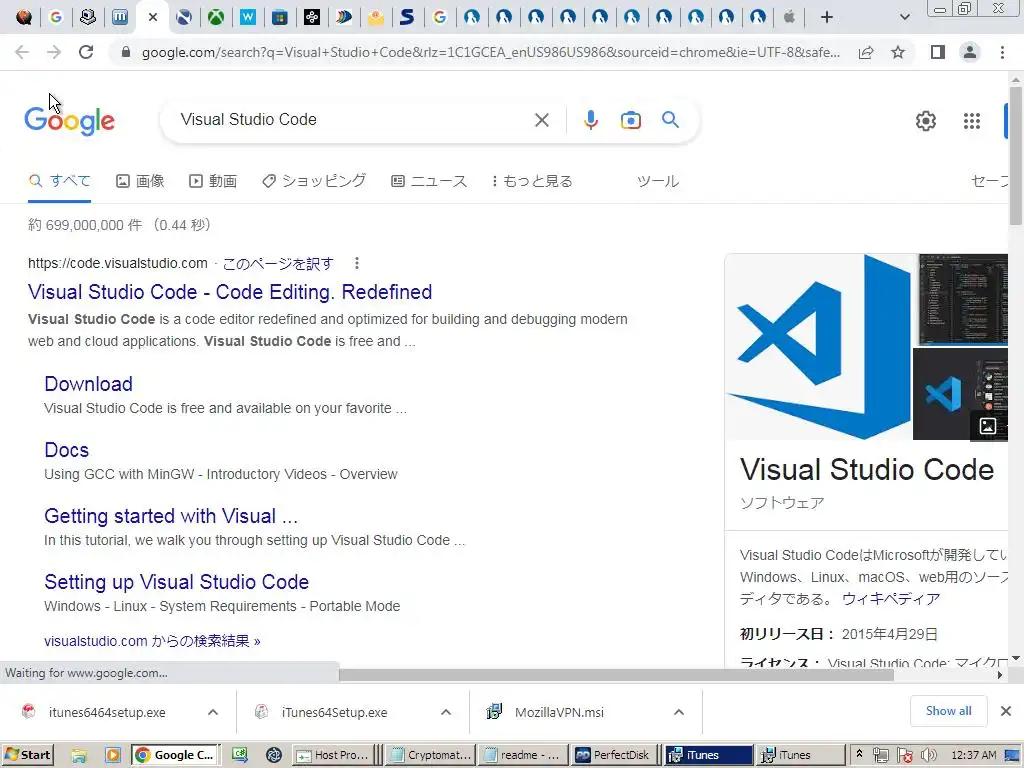Viewport: 1024px width, 768px height.
Task: View site info padlock icon
Action: point(126,52)
